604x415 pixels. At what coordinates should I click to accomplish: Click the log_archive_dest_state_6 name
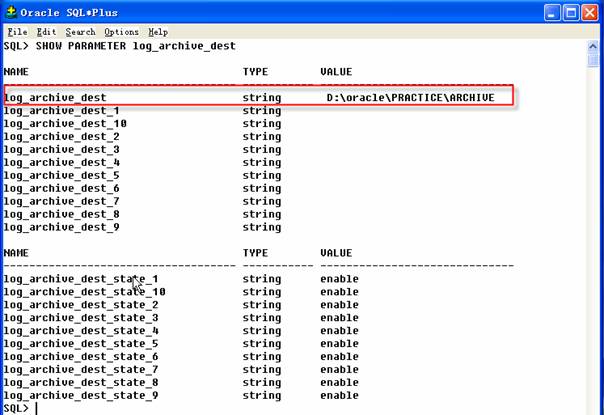(x=81, y=357)
